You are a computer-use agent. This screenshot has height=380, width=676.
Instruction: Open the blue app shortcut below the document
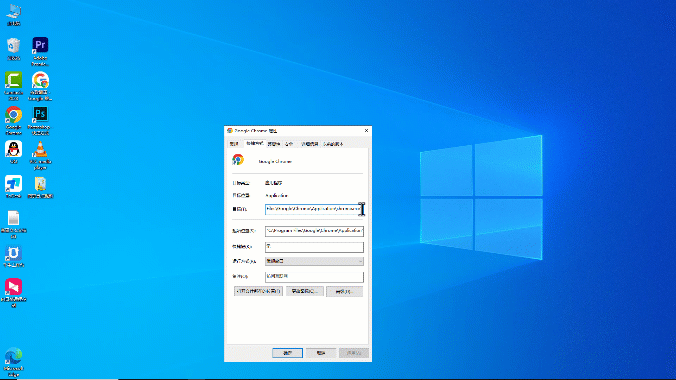(14, 256)
